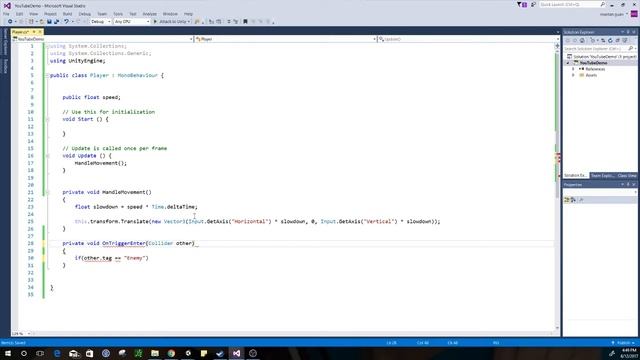The width and height of the screenshot is (640, 360).
Task: Click the Save icon in toolbar
Action: [x=49, y=21]
